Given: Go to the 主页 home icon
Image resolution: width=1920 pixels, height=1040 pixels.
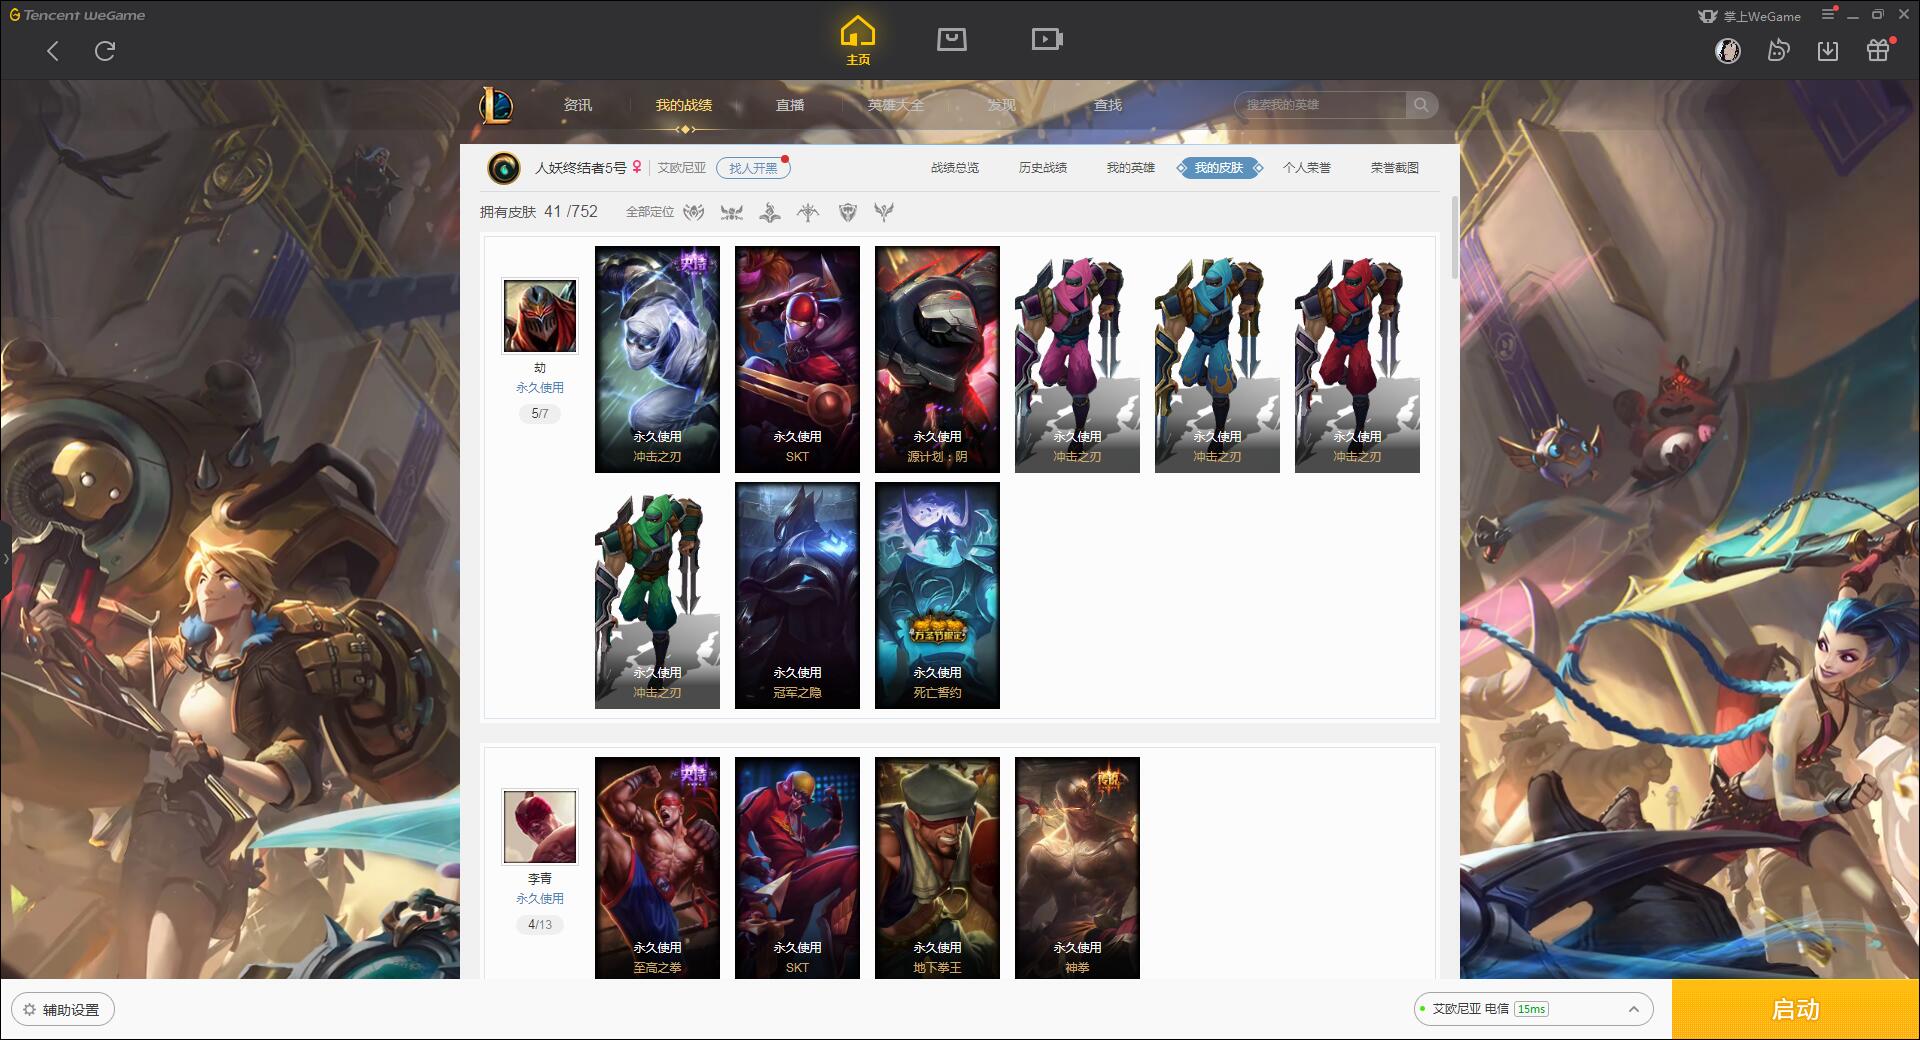Looking at the screenshot, I should (857, 41).
